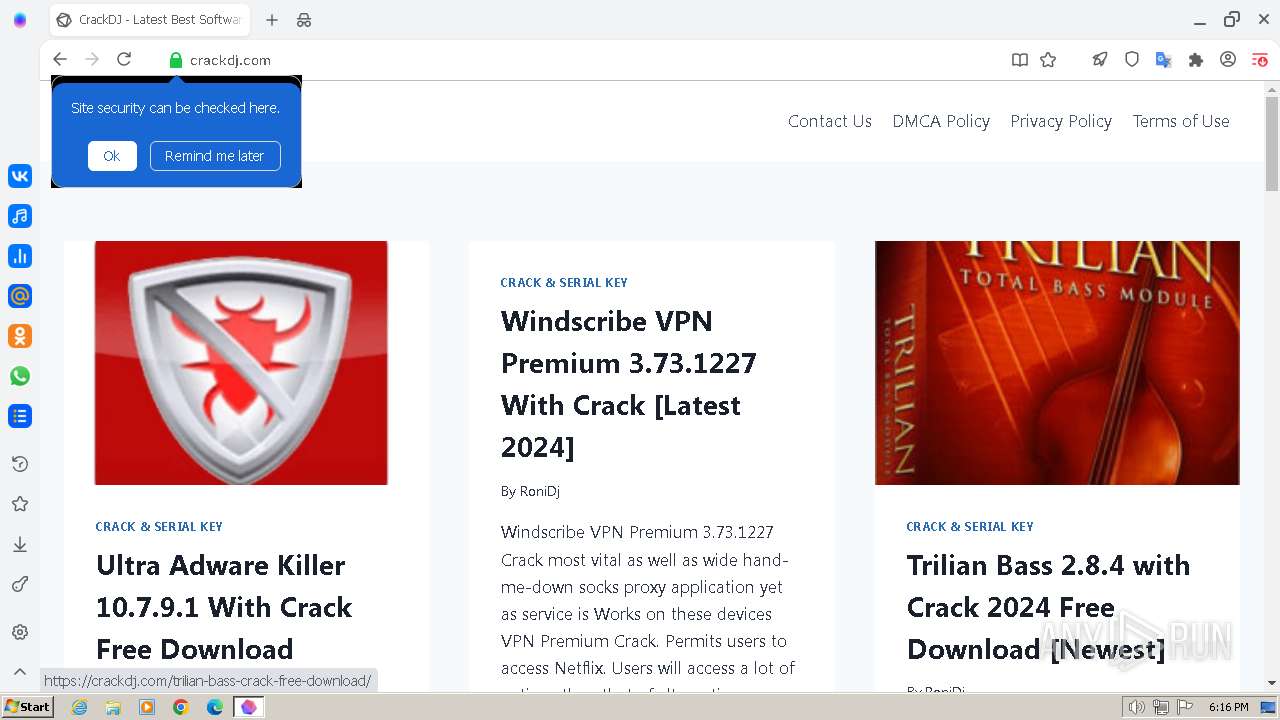
Task: Click Crack & Serial Key category above Windscribe
Action: pyautogui.click(x=564, y=283)
